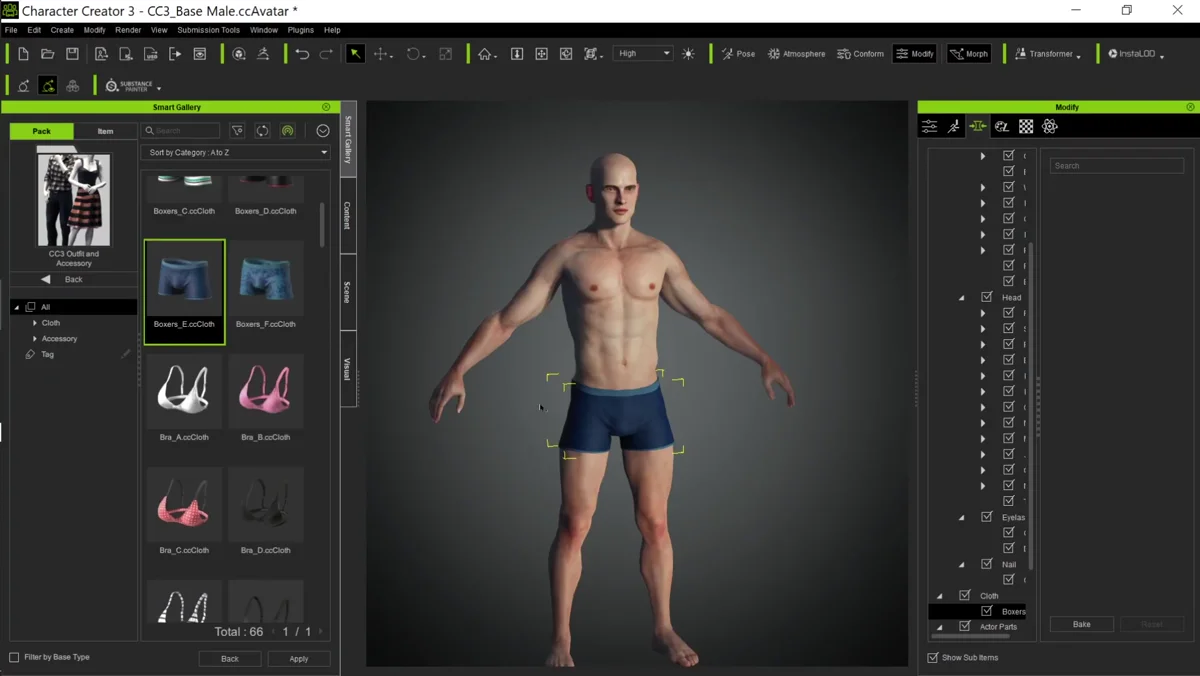Close the Smart Gallery panel
Image resolution: width=1200 pixels, height=676 pixels.
tap(326, 107)
